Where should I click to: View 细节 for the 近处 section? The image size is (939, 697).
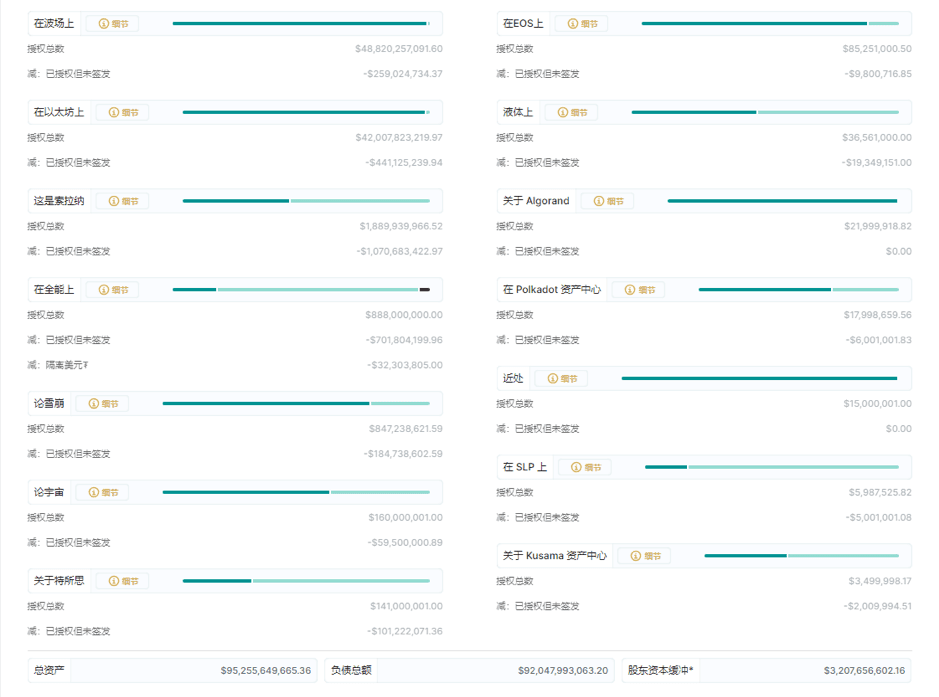[561, 379]
